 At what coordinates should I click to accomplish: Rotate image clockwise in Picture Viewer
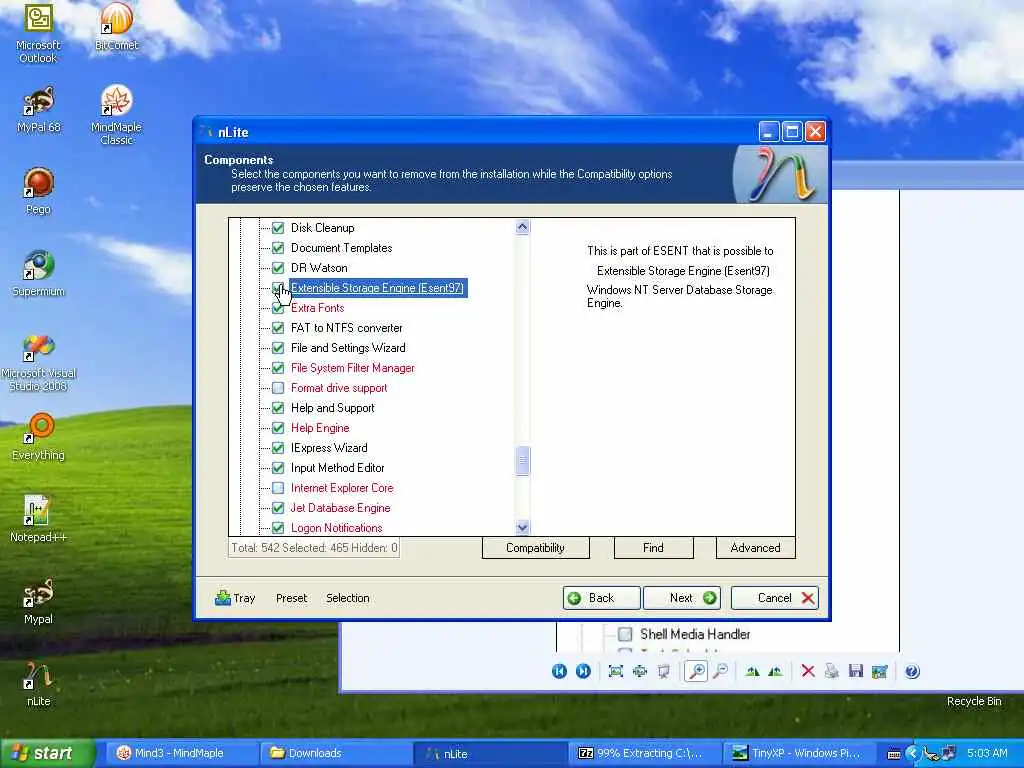752,671
